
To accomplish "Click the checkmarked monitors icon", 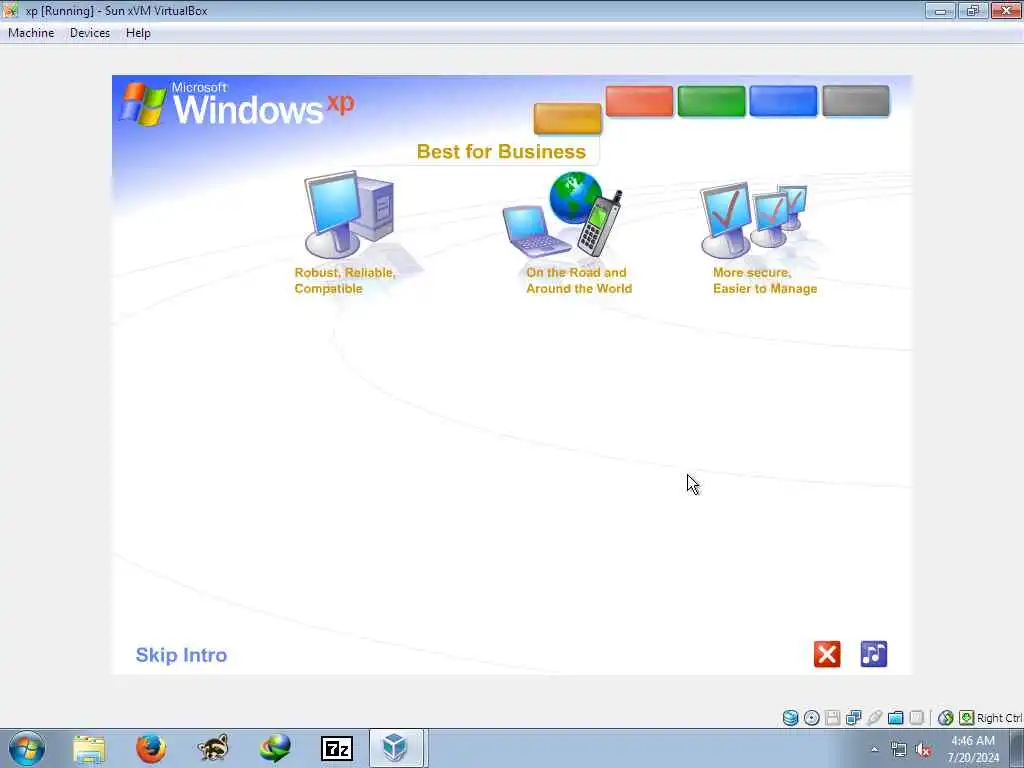I will point(753,220).
